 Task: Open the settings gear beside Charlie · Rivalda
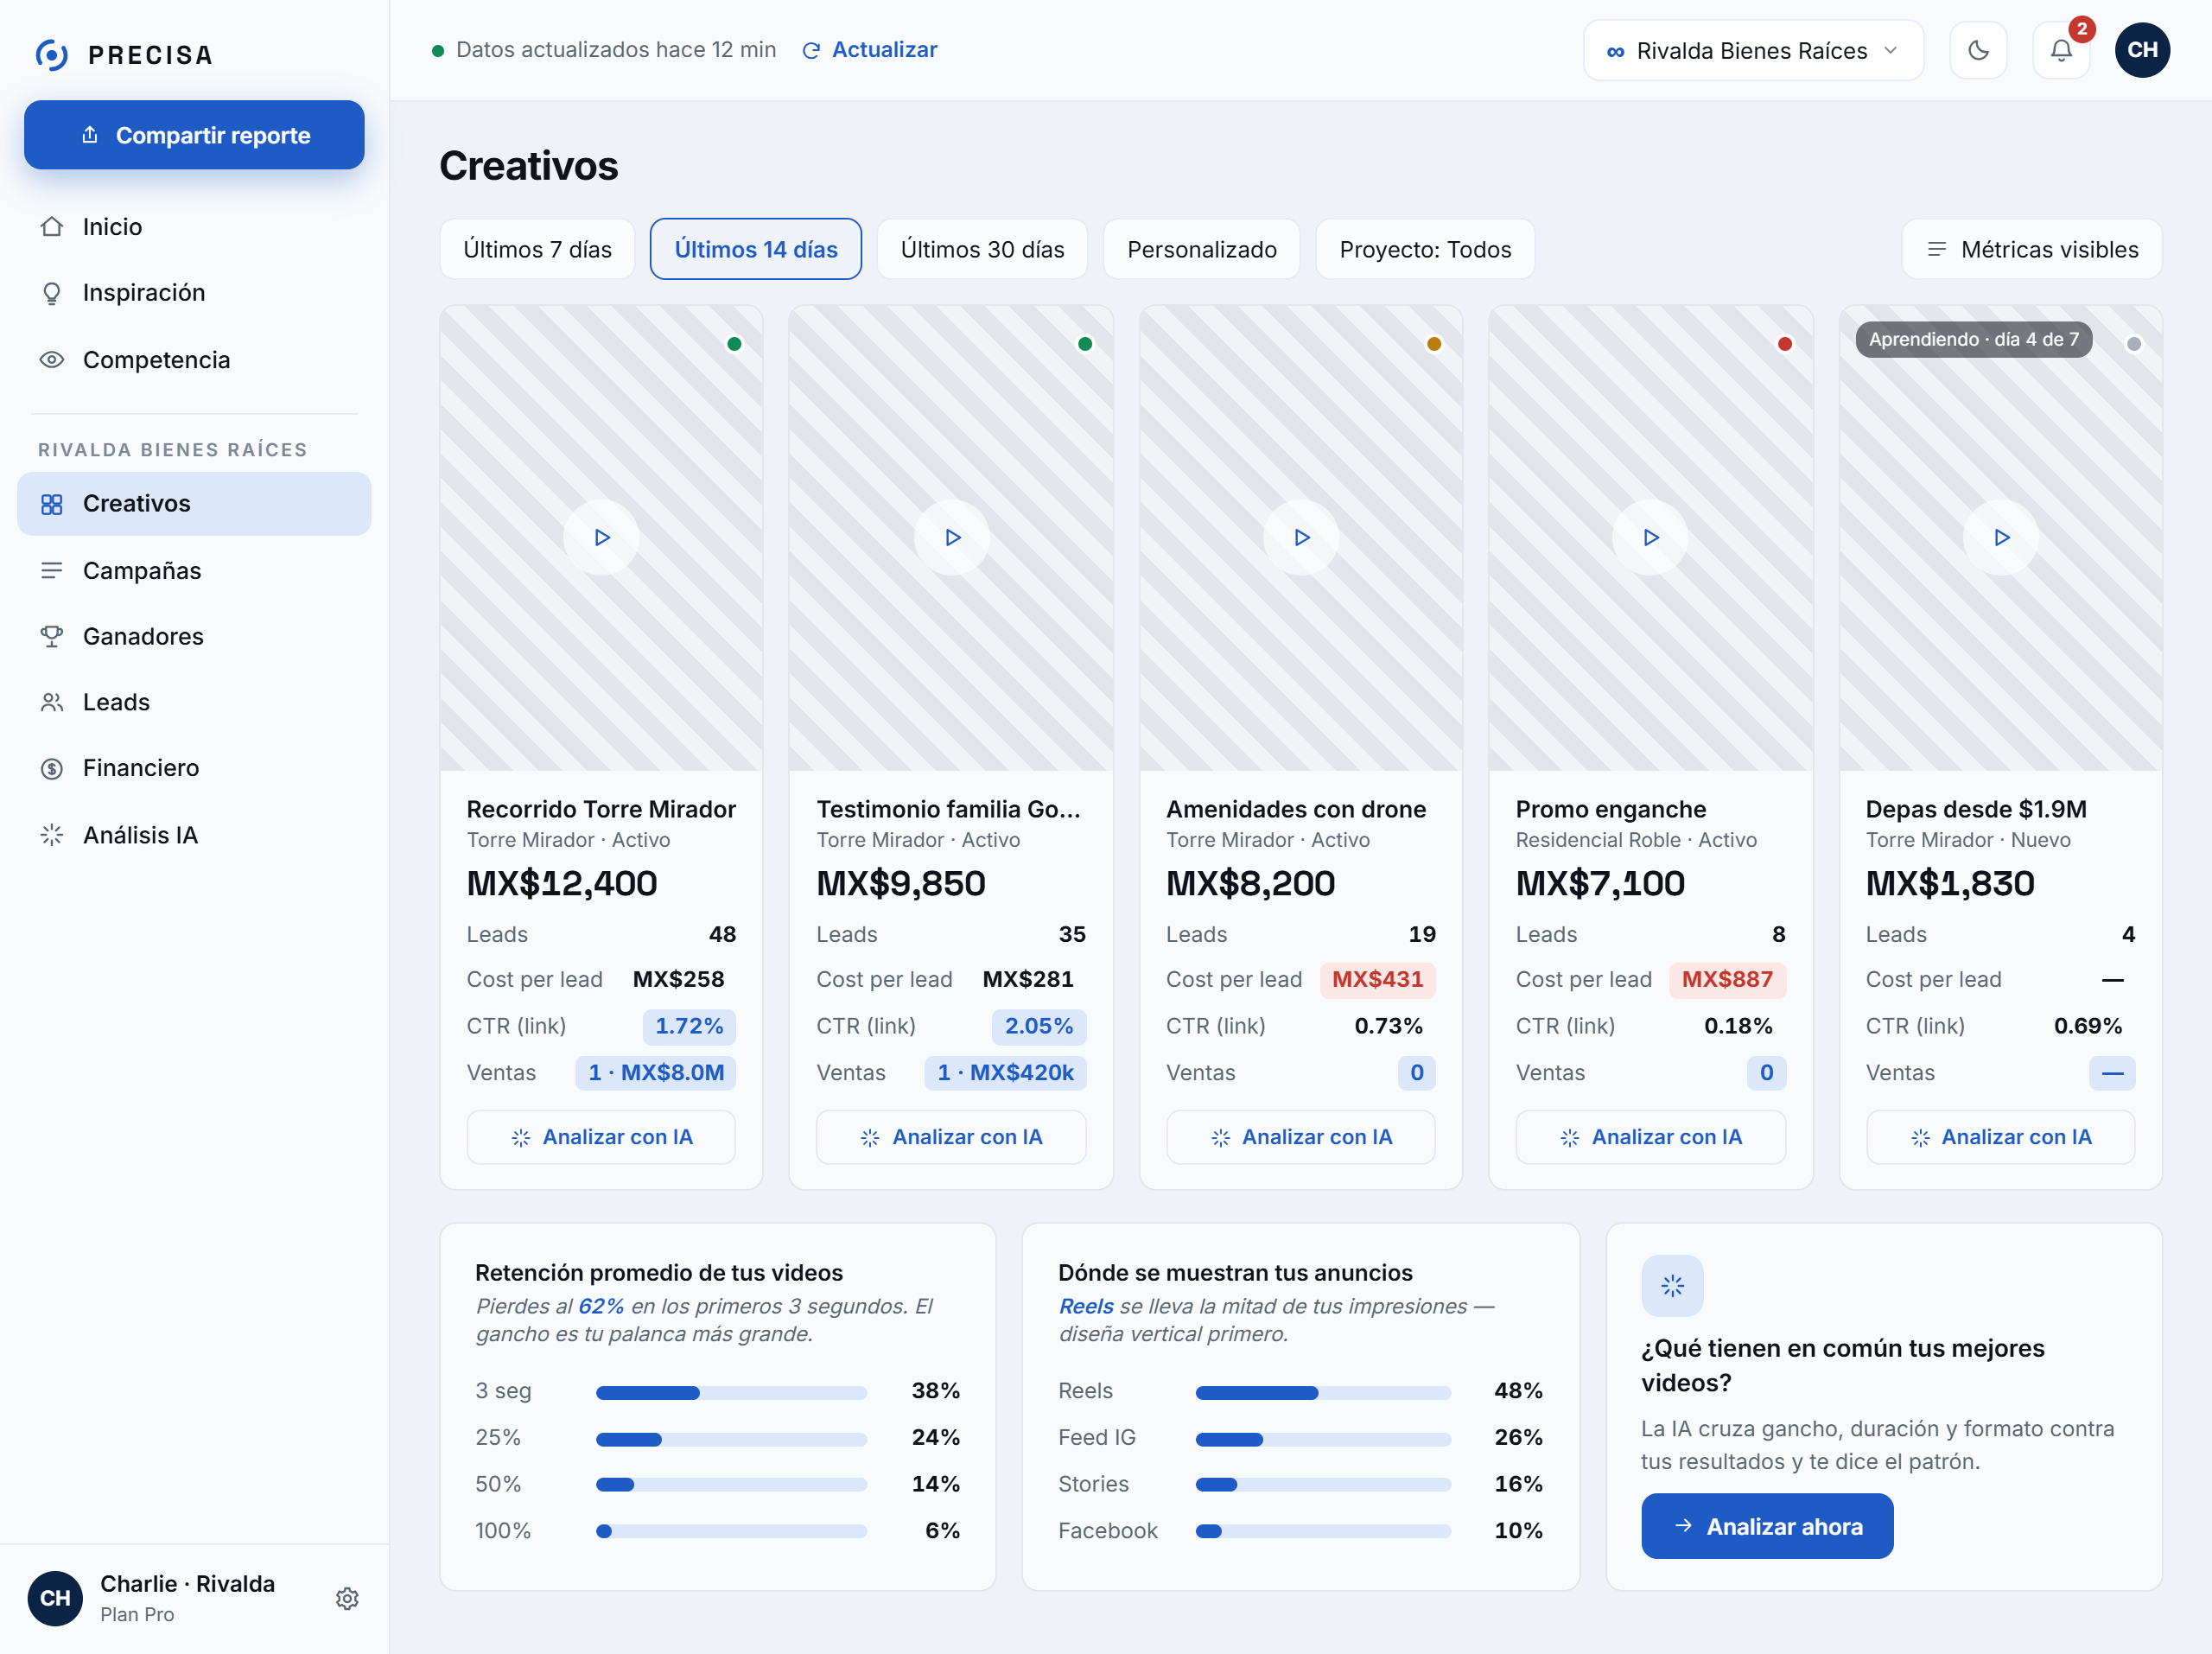347,1598
